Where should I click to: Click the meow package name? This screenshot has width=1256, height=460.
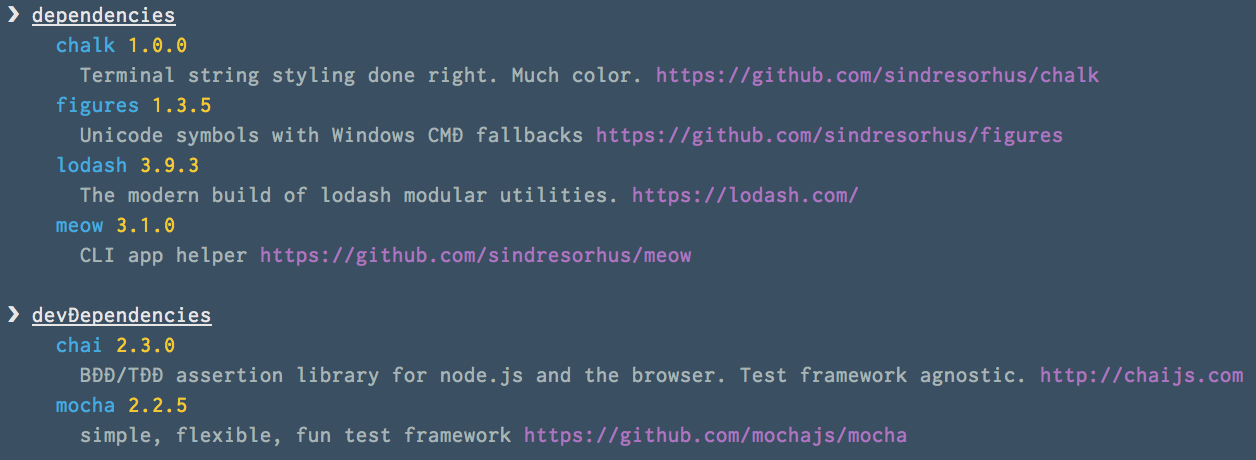(x=79, y=225)
